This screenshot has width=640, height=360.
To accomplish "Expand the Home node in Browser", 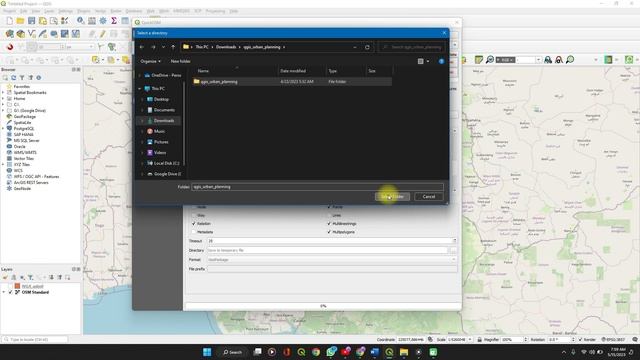I will coord(3,98).
